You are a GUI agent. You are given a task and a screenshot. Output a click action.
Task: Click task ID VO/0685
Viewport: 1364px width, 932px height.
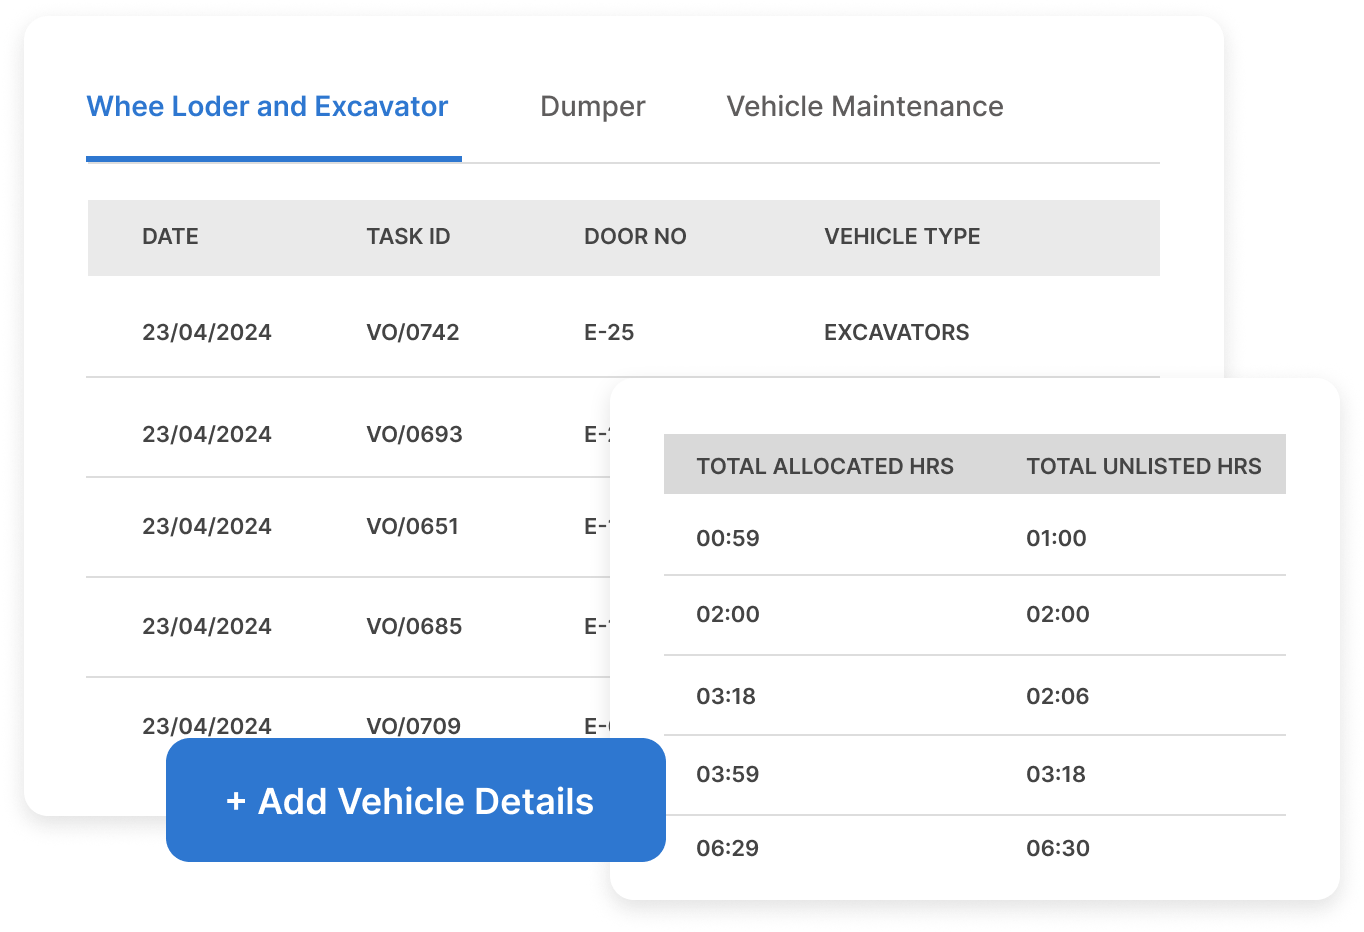[413, 626]
